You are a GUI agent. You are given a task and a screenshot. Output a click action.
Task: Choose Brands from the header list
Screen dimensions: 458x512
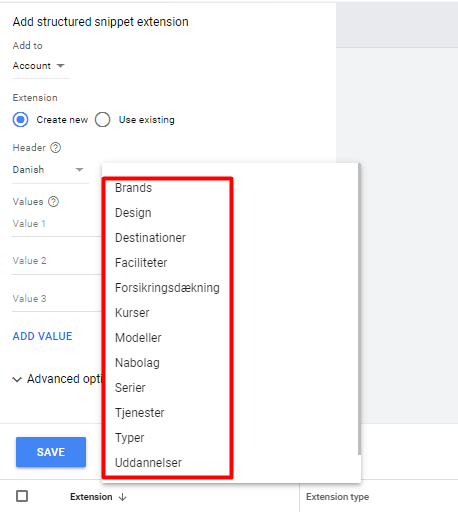(x=133, y=188)
